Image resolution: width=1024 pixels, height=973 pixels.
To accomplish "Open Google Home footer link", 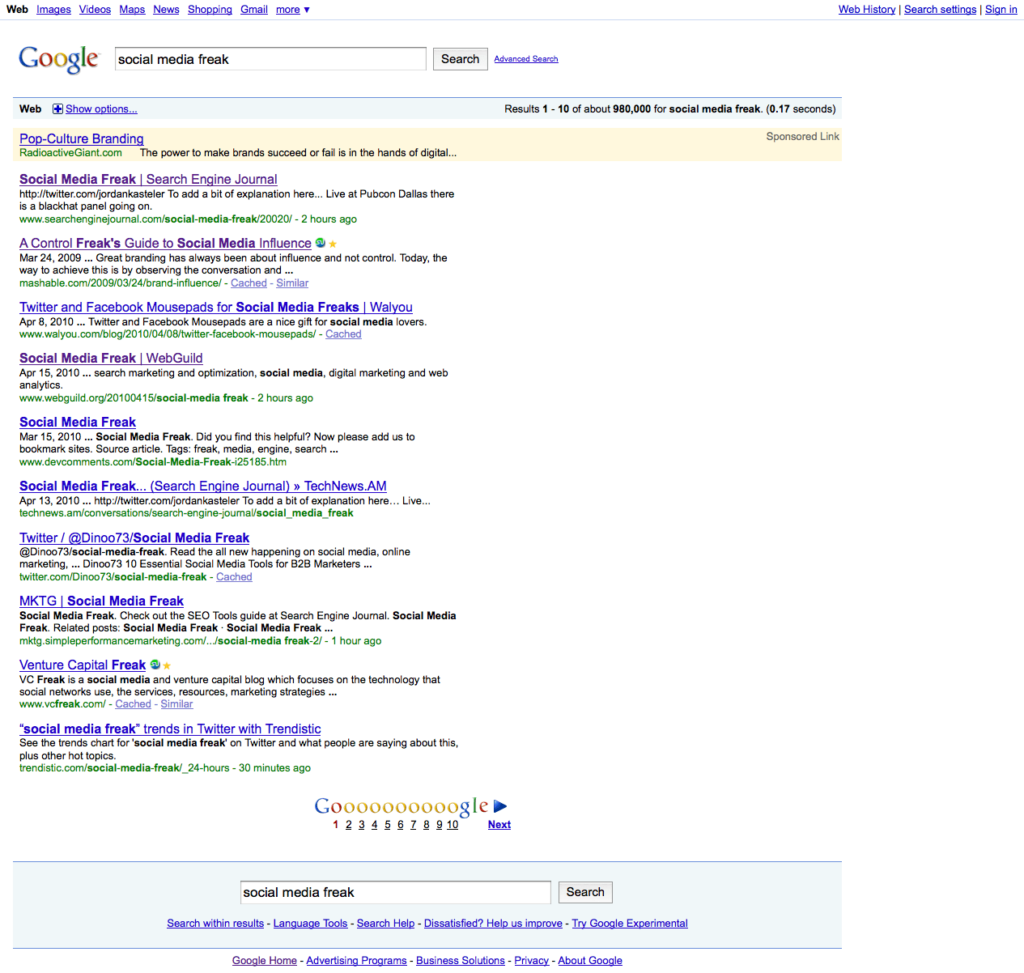I will click(x=264, y=961).
